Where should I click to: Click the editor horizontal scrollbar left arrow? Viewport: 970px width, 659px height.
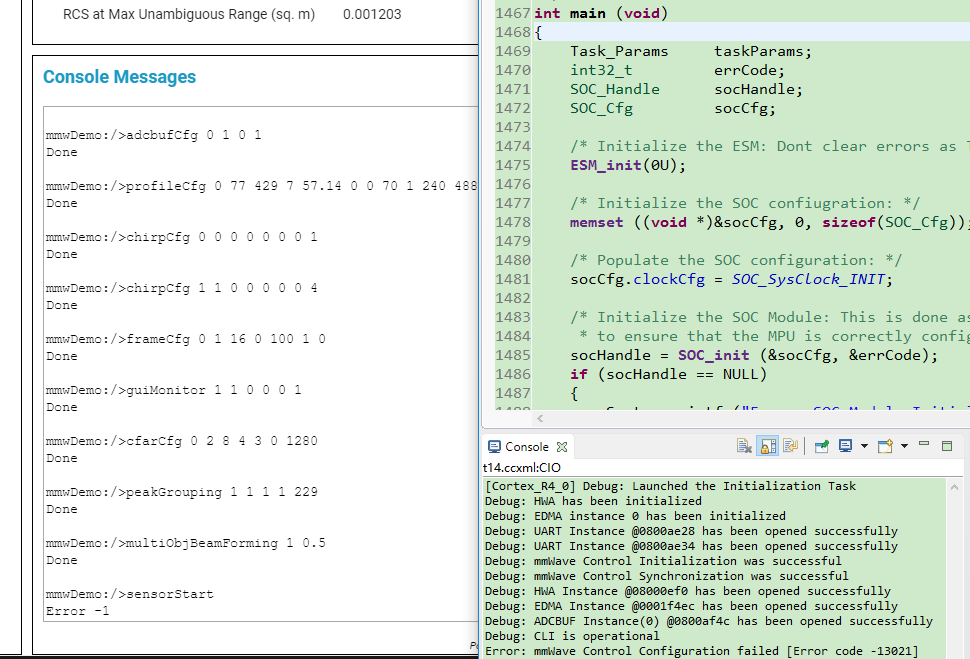(540, 419)
